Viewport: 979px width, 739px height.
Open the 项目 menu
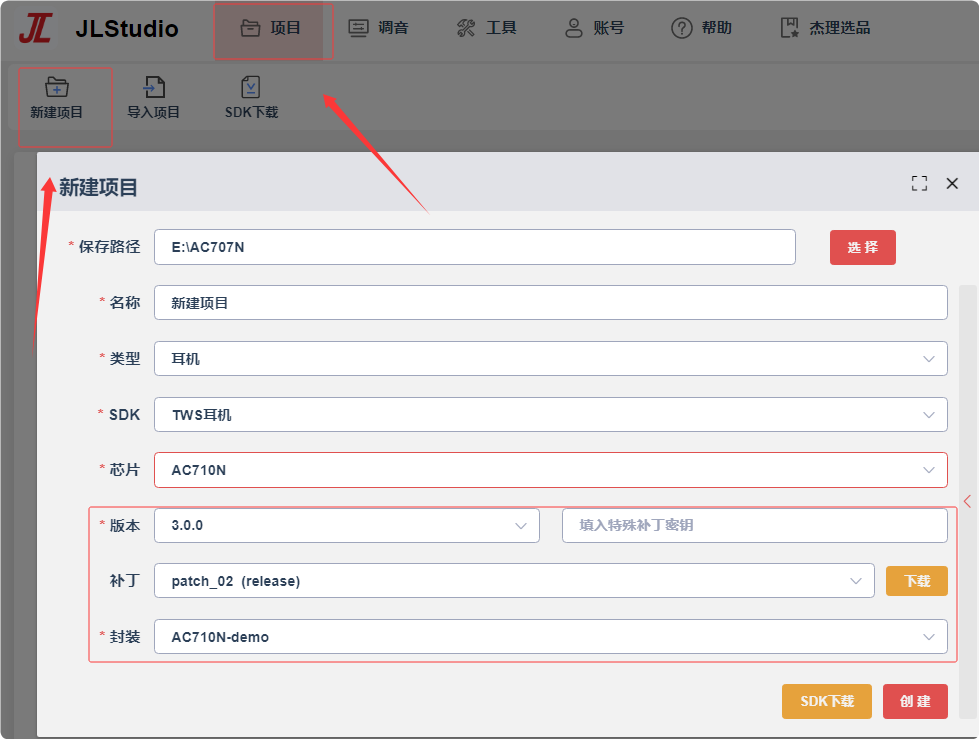coord(271,28)
